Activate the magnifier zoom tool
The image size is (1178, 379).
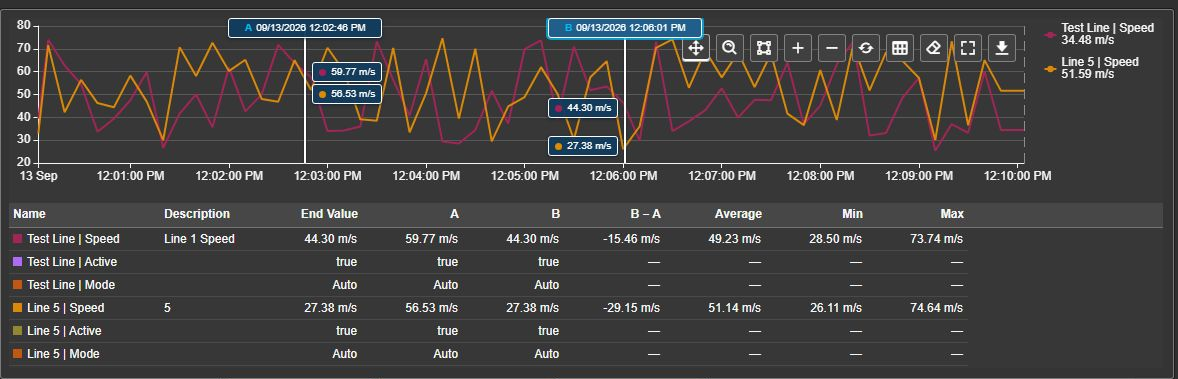[x=729, y=48]
